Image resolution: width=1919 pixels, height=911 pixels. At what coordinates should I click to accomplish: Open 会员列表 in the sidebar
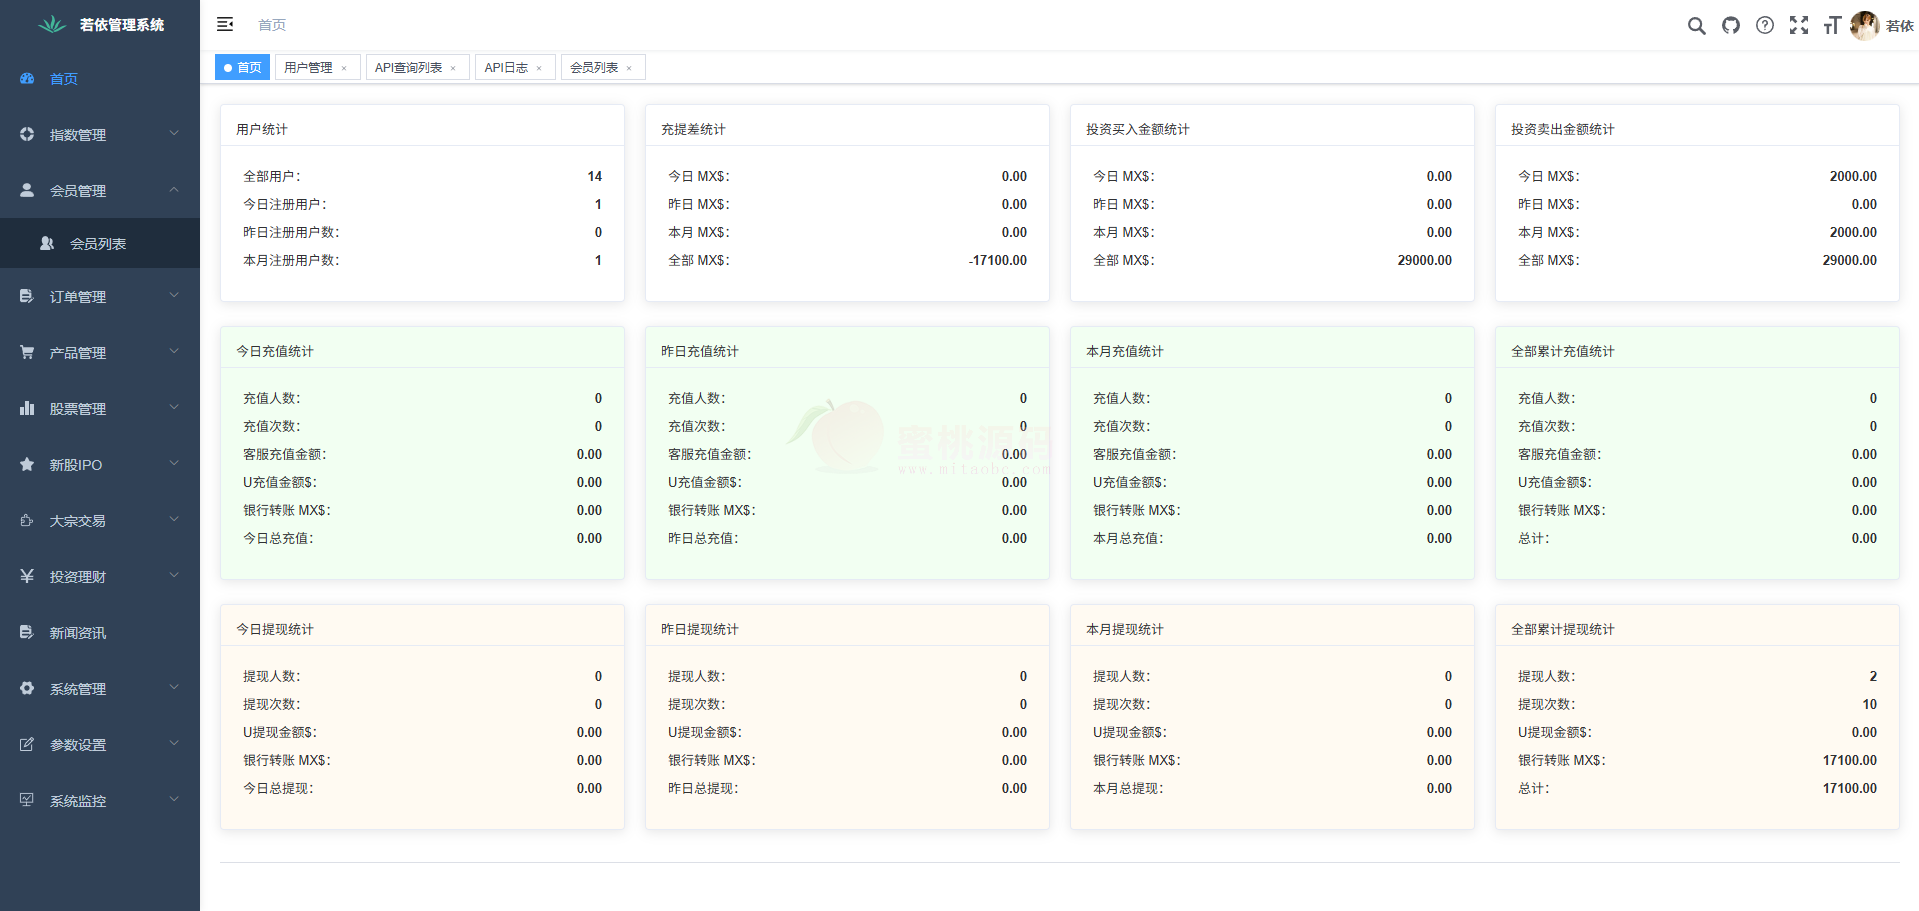pyautogui.click(x=98, y=244)
